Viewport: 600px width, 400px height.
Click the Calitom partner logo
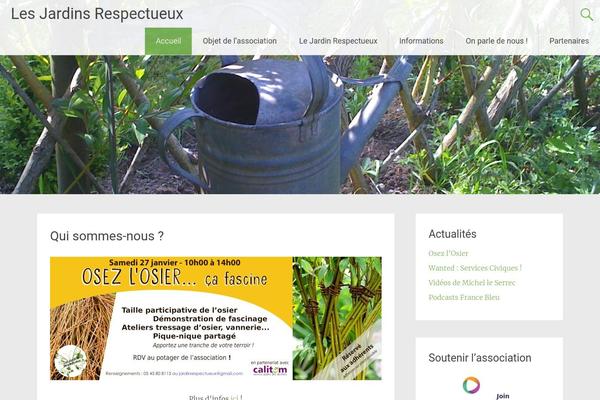point(270,368)
